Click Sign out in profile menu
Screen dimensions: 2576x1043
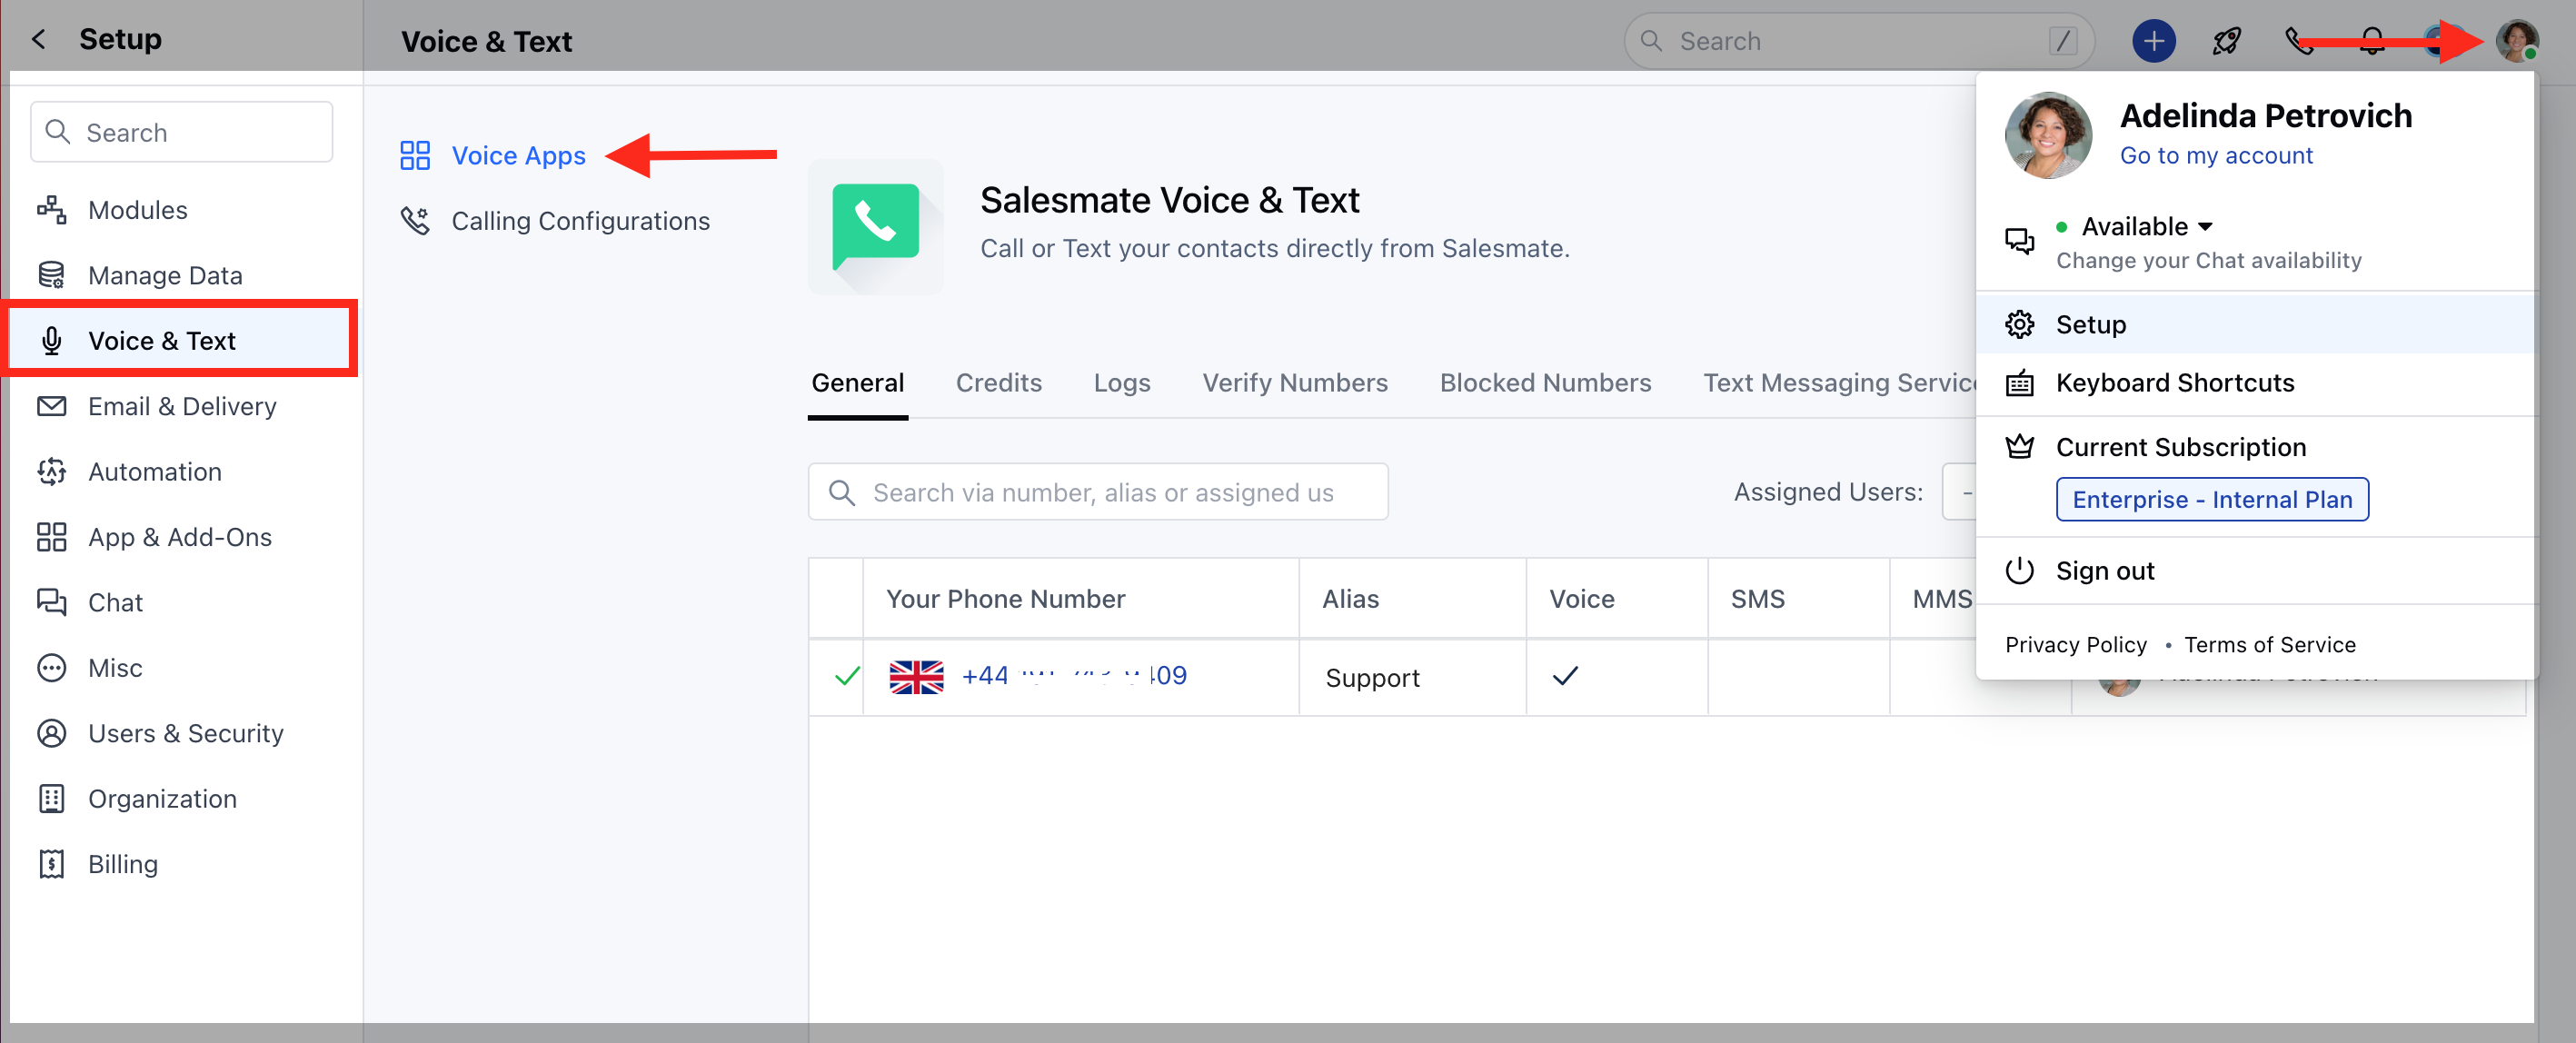pos(2104,571)
